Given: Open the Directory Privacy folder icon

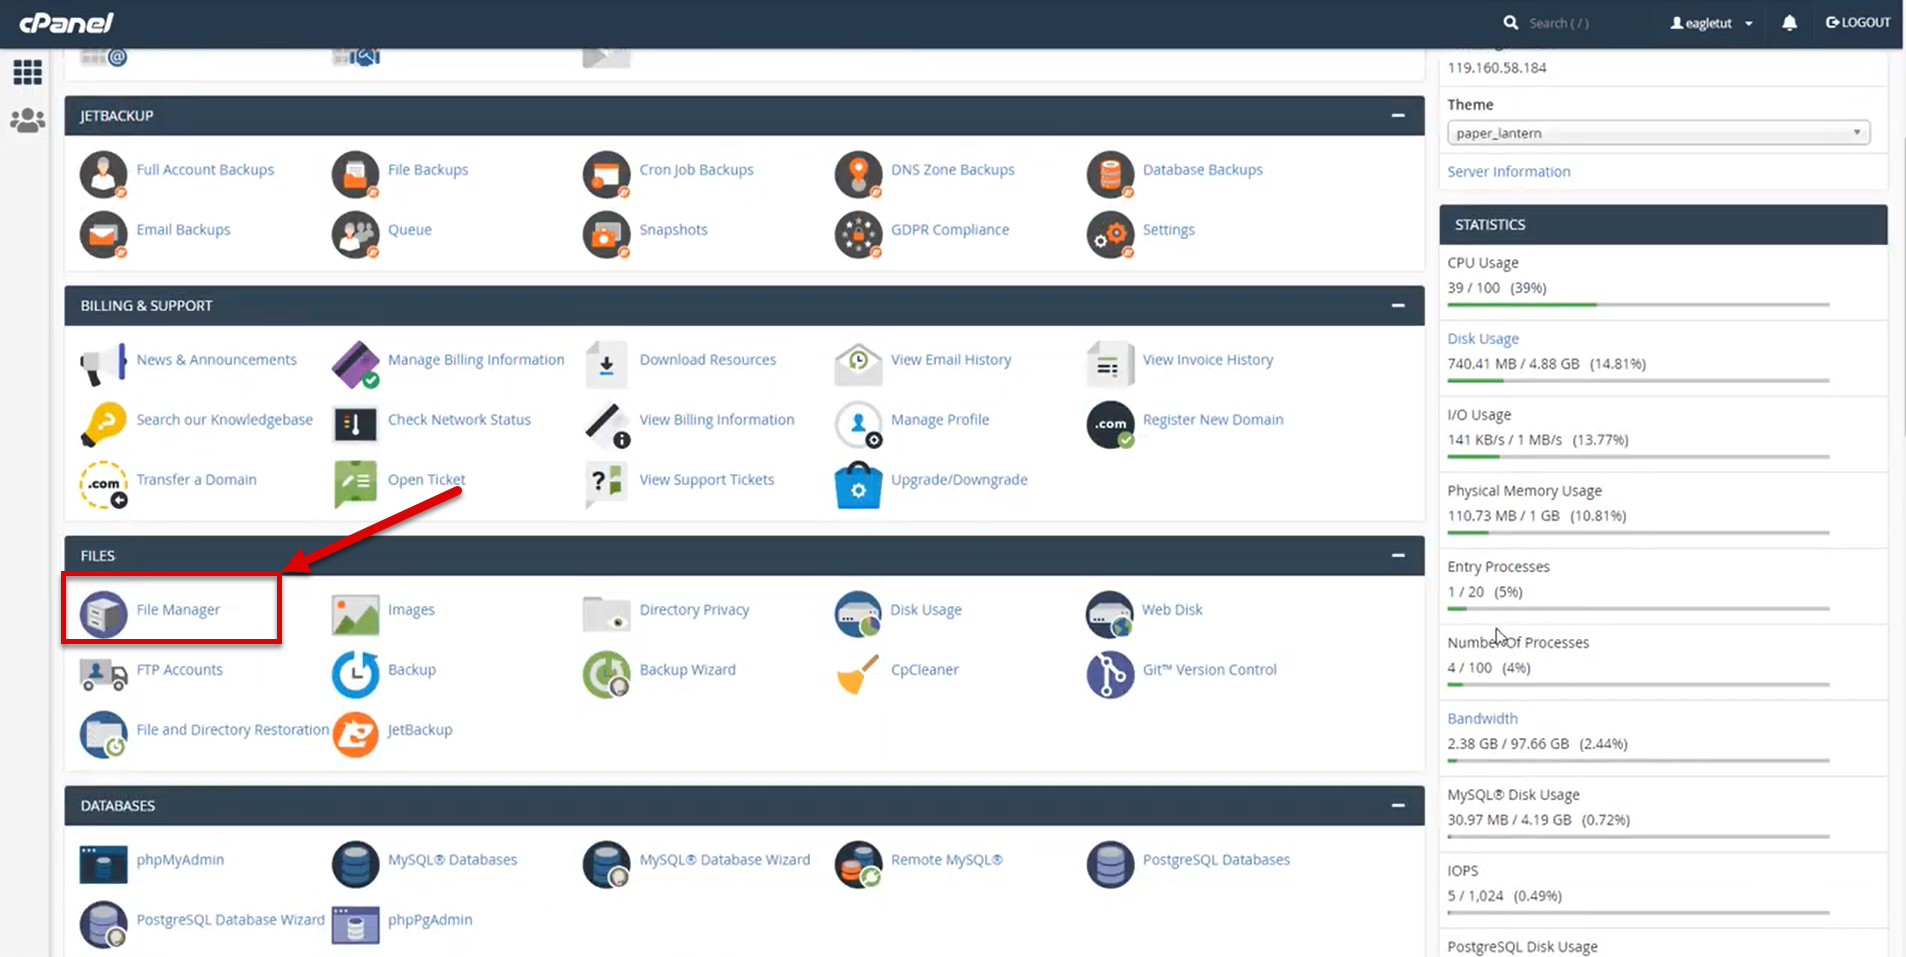Looking at the screenshot, I should pyautogui.click(x=607, y=614).
